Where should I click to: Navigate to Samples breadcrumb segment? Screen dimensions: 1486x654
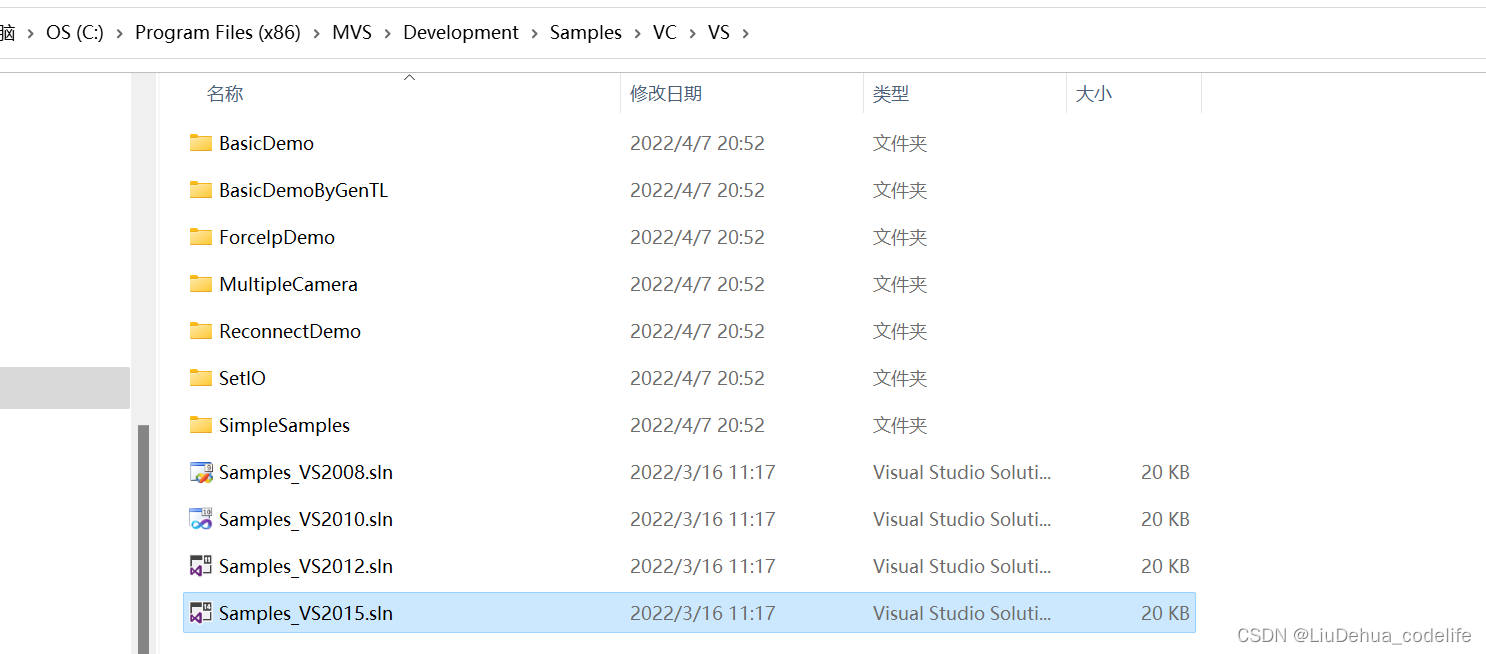[x=586, y=33]
